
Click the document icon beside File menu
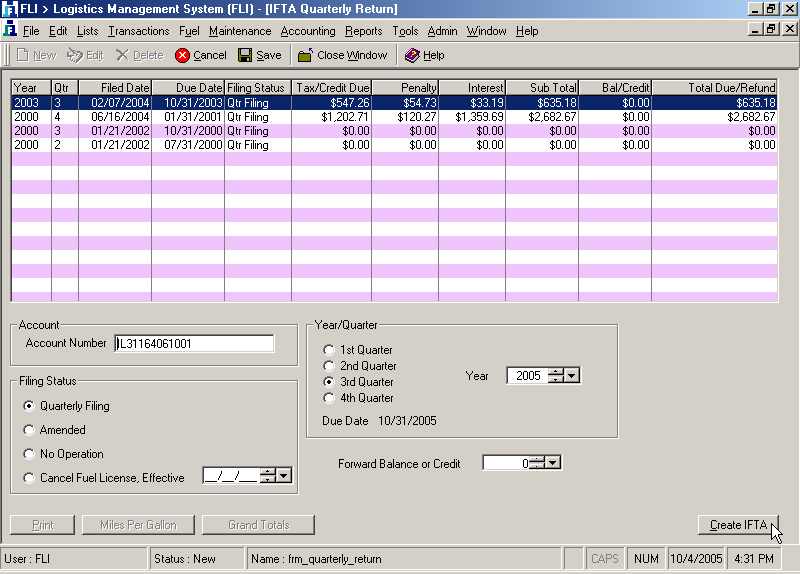point(10,30)
